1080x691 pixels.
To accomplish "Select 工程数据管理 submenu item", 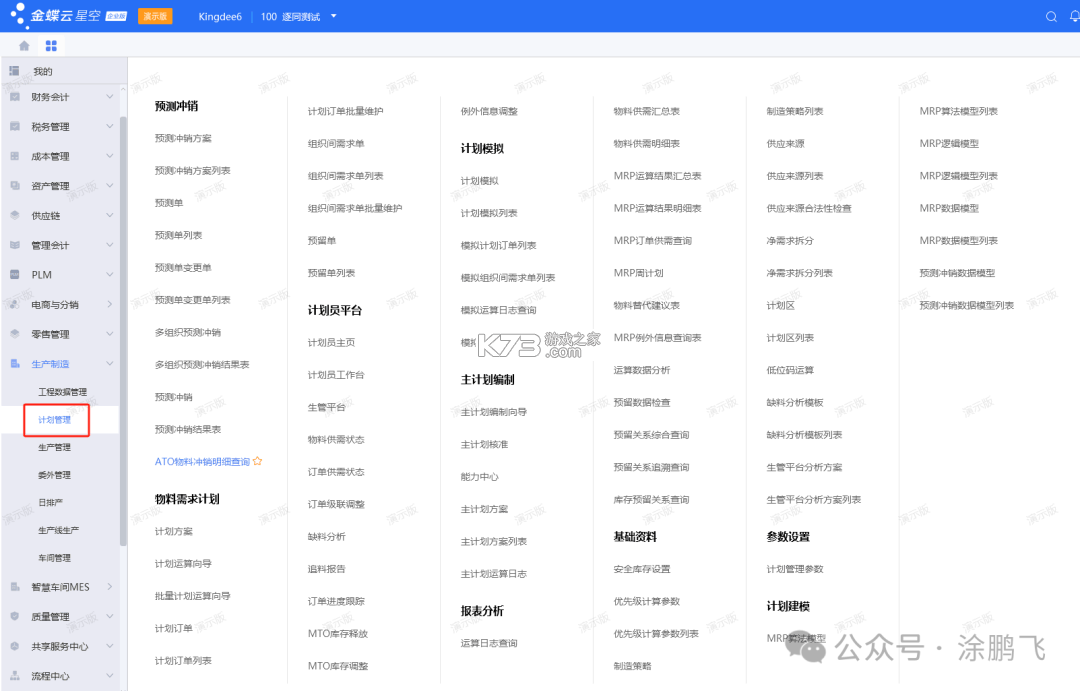I will tap(62, 391).
